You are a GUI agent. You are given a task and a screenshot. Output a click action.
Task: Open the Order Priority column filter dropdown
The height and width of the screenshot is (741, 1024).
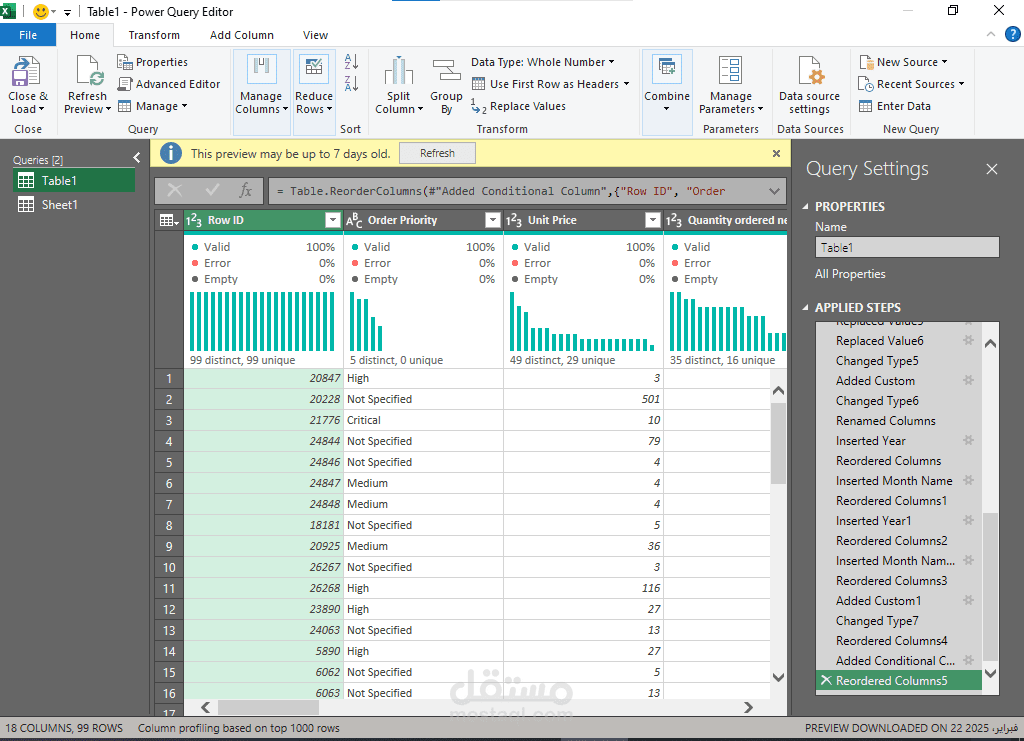[493, 221]
